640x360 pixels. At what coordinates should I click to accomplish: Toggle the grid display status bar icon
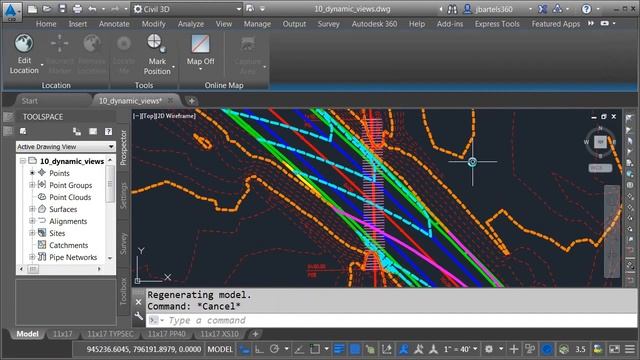pos(244,349)
